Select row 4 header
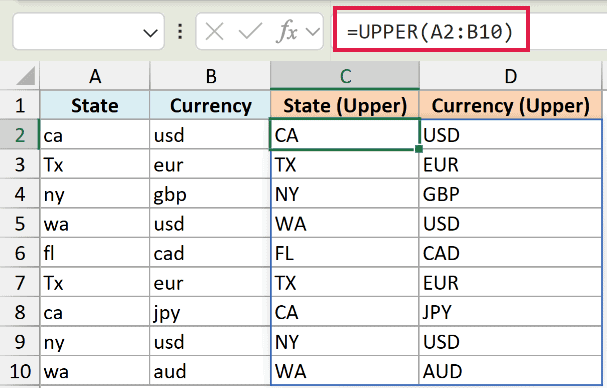The image size is (607, 388). click(20, 194)
